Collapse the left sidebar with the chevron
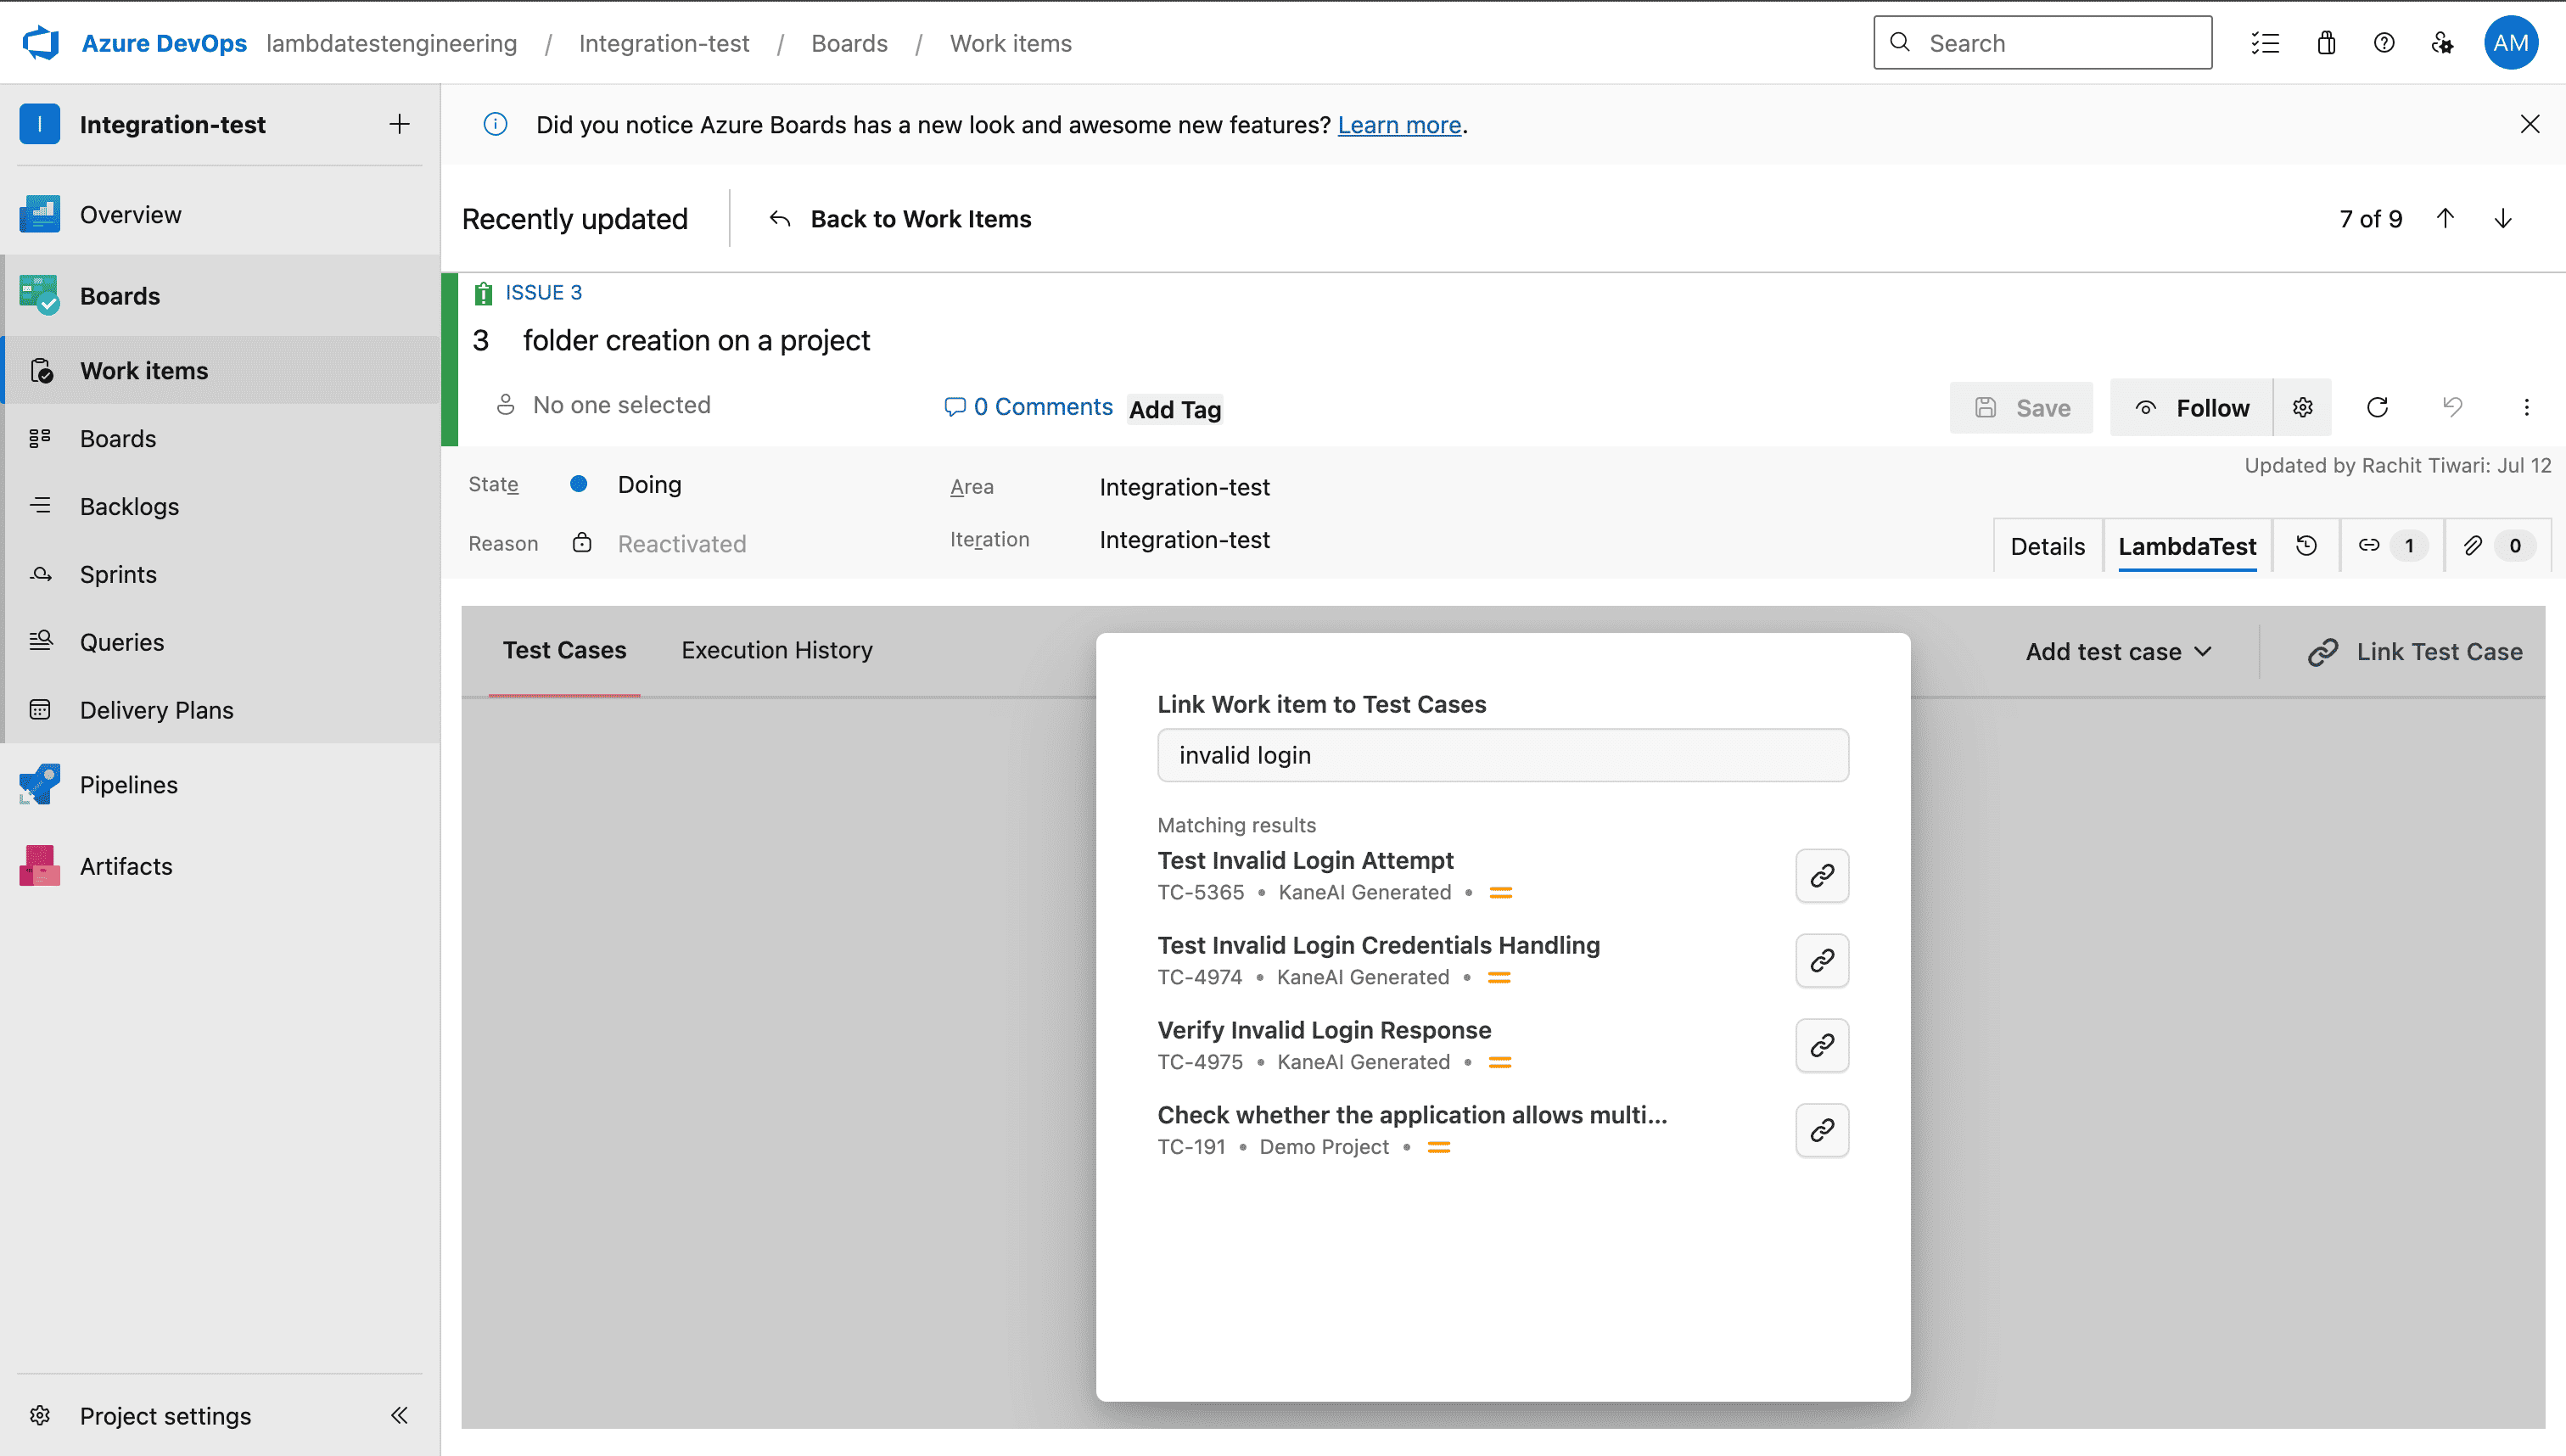 click(x=399, y=1415)
